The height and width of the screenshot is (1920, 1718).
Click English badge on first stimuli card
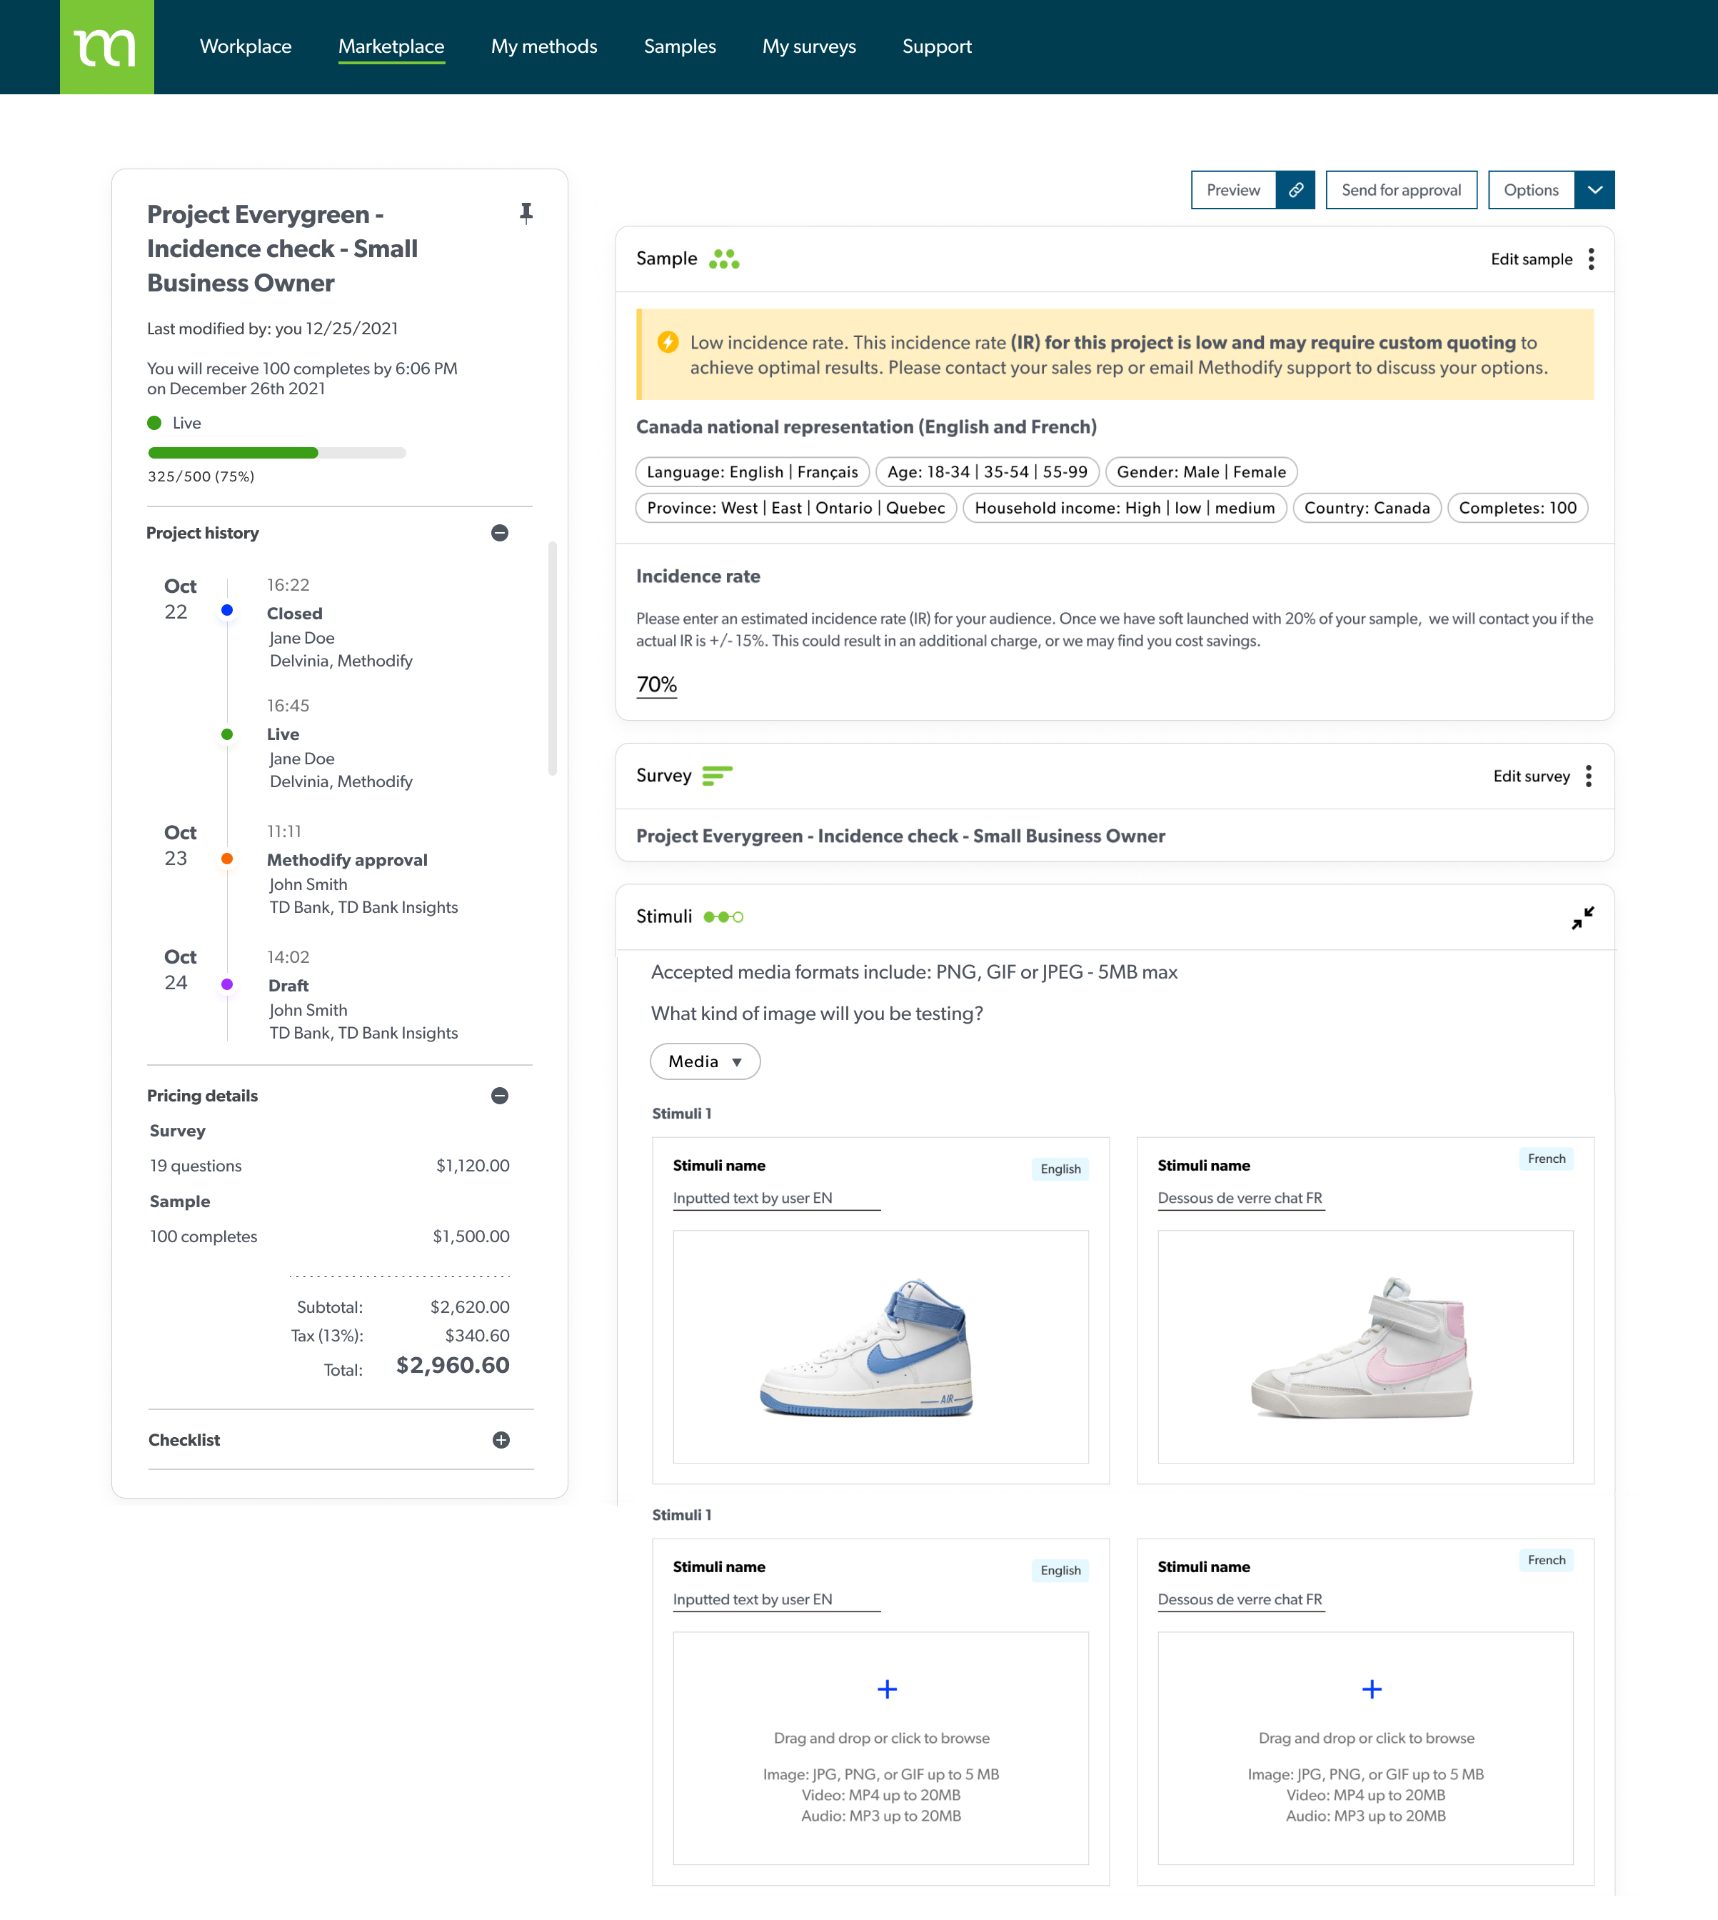pos(1060,1169)
